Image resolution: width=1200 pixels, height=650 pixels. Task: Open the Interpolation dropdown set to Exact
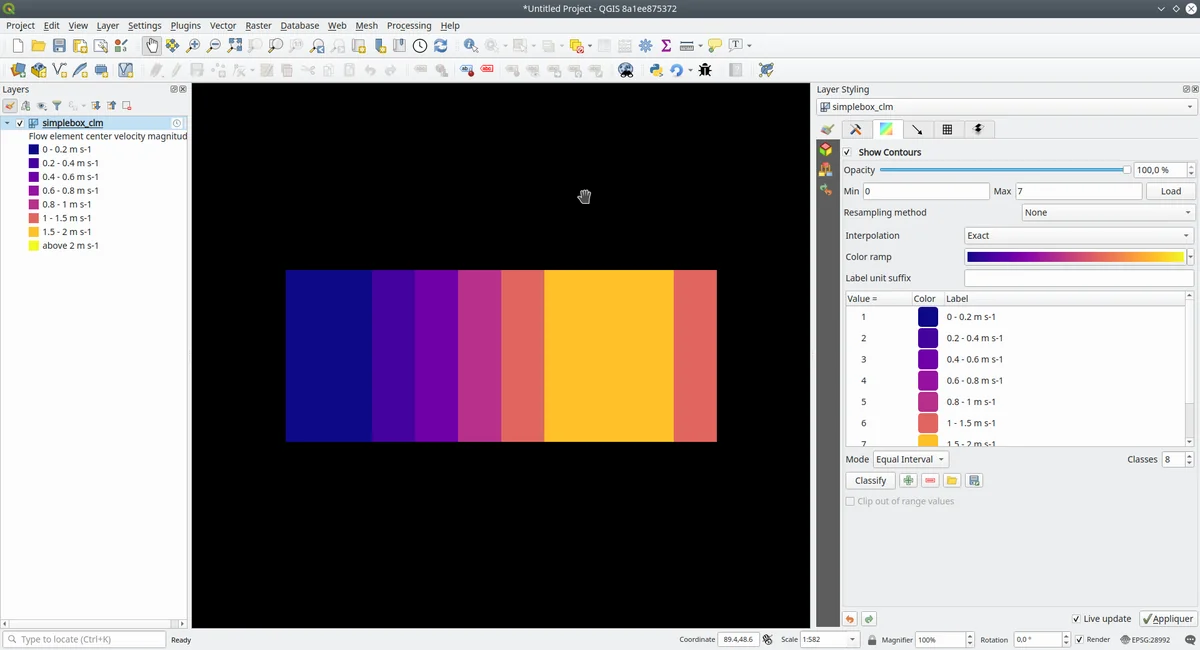(1078, 236)
